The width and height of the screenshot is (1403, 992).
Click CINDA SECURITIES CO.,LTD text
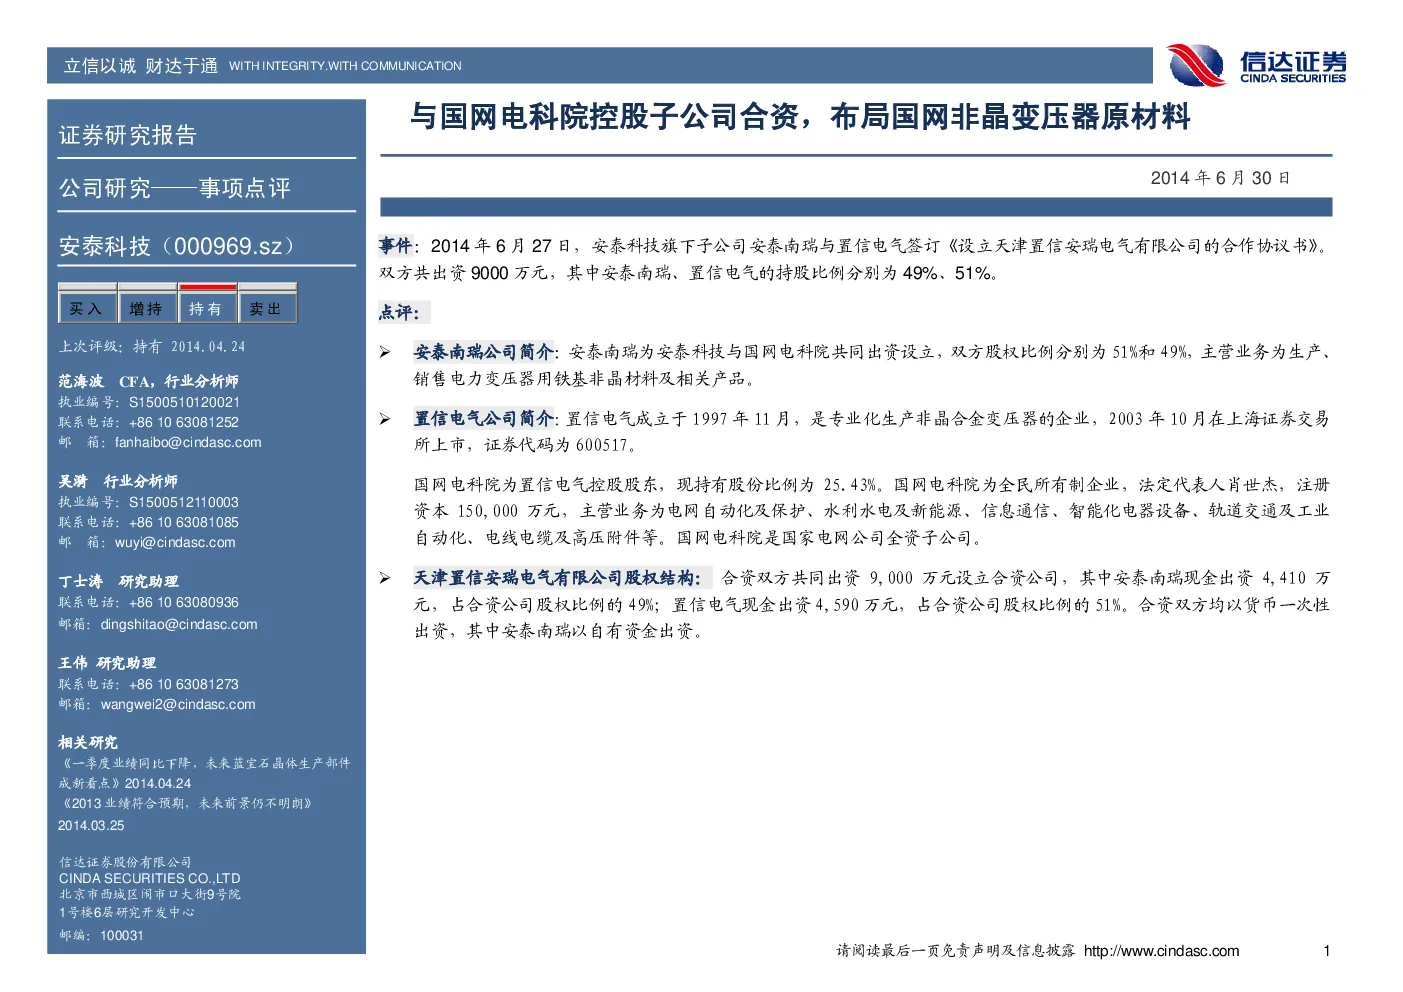pyautogui.click(x=149, y=878)
